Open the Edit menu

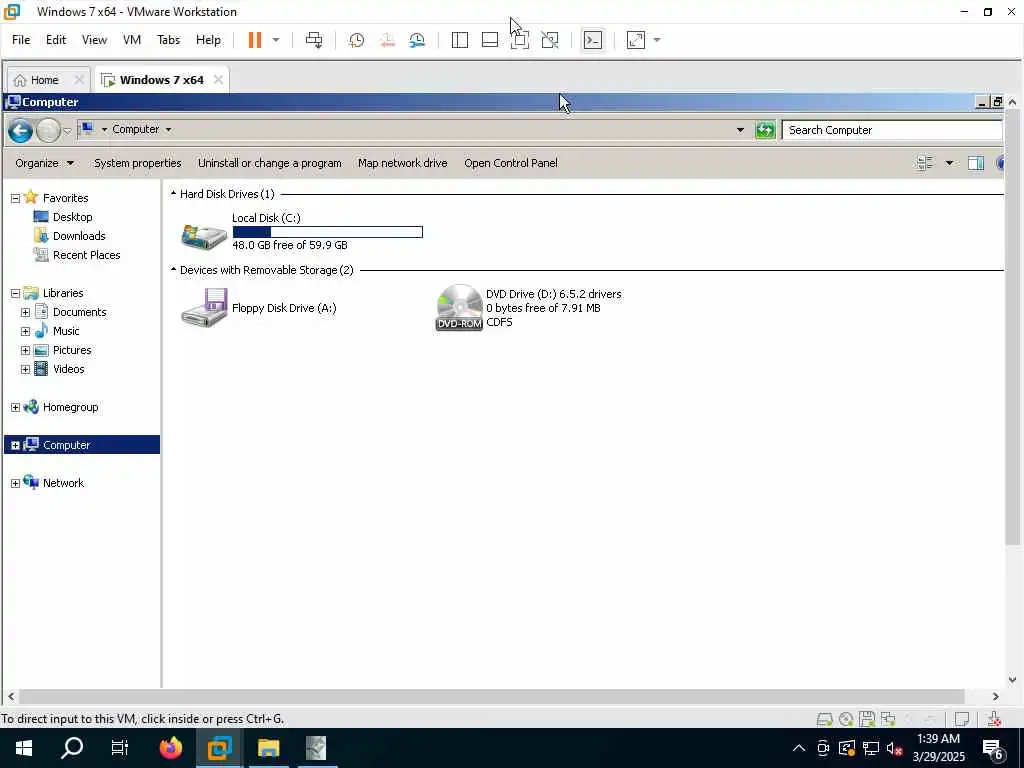point(56,40)
